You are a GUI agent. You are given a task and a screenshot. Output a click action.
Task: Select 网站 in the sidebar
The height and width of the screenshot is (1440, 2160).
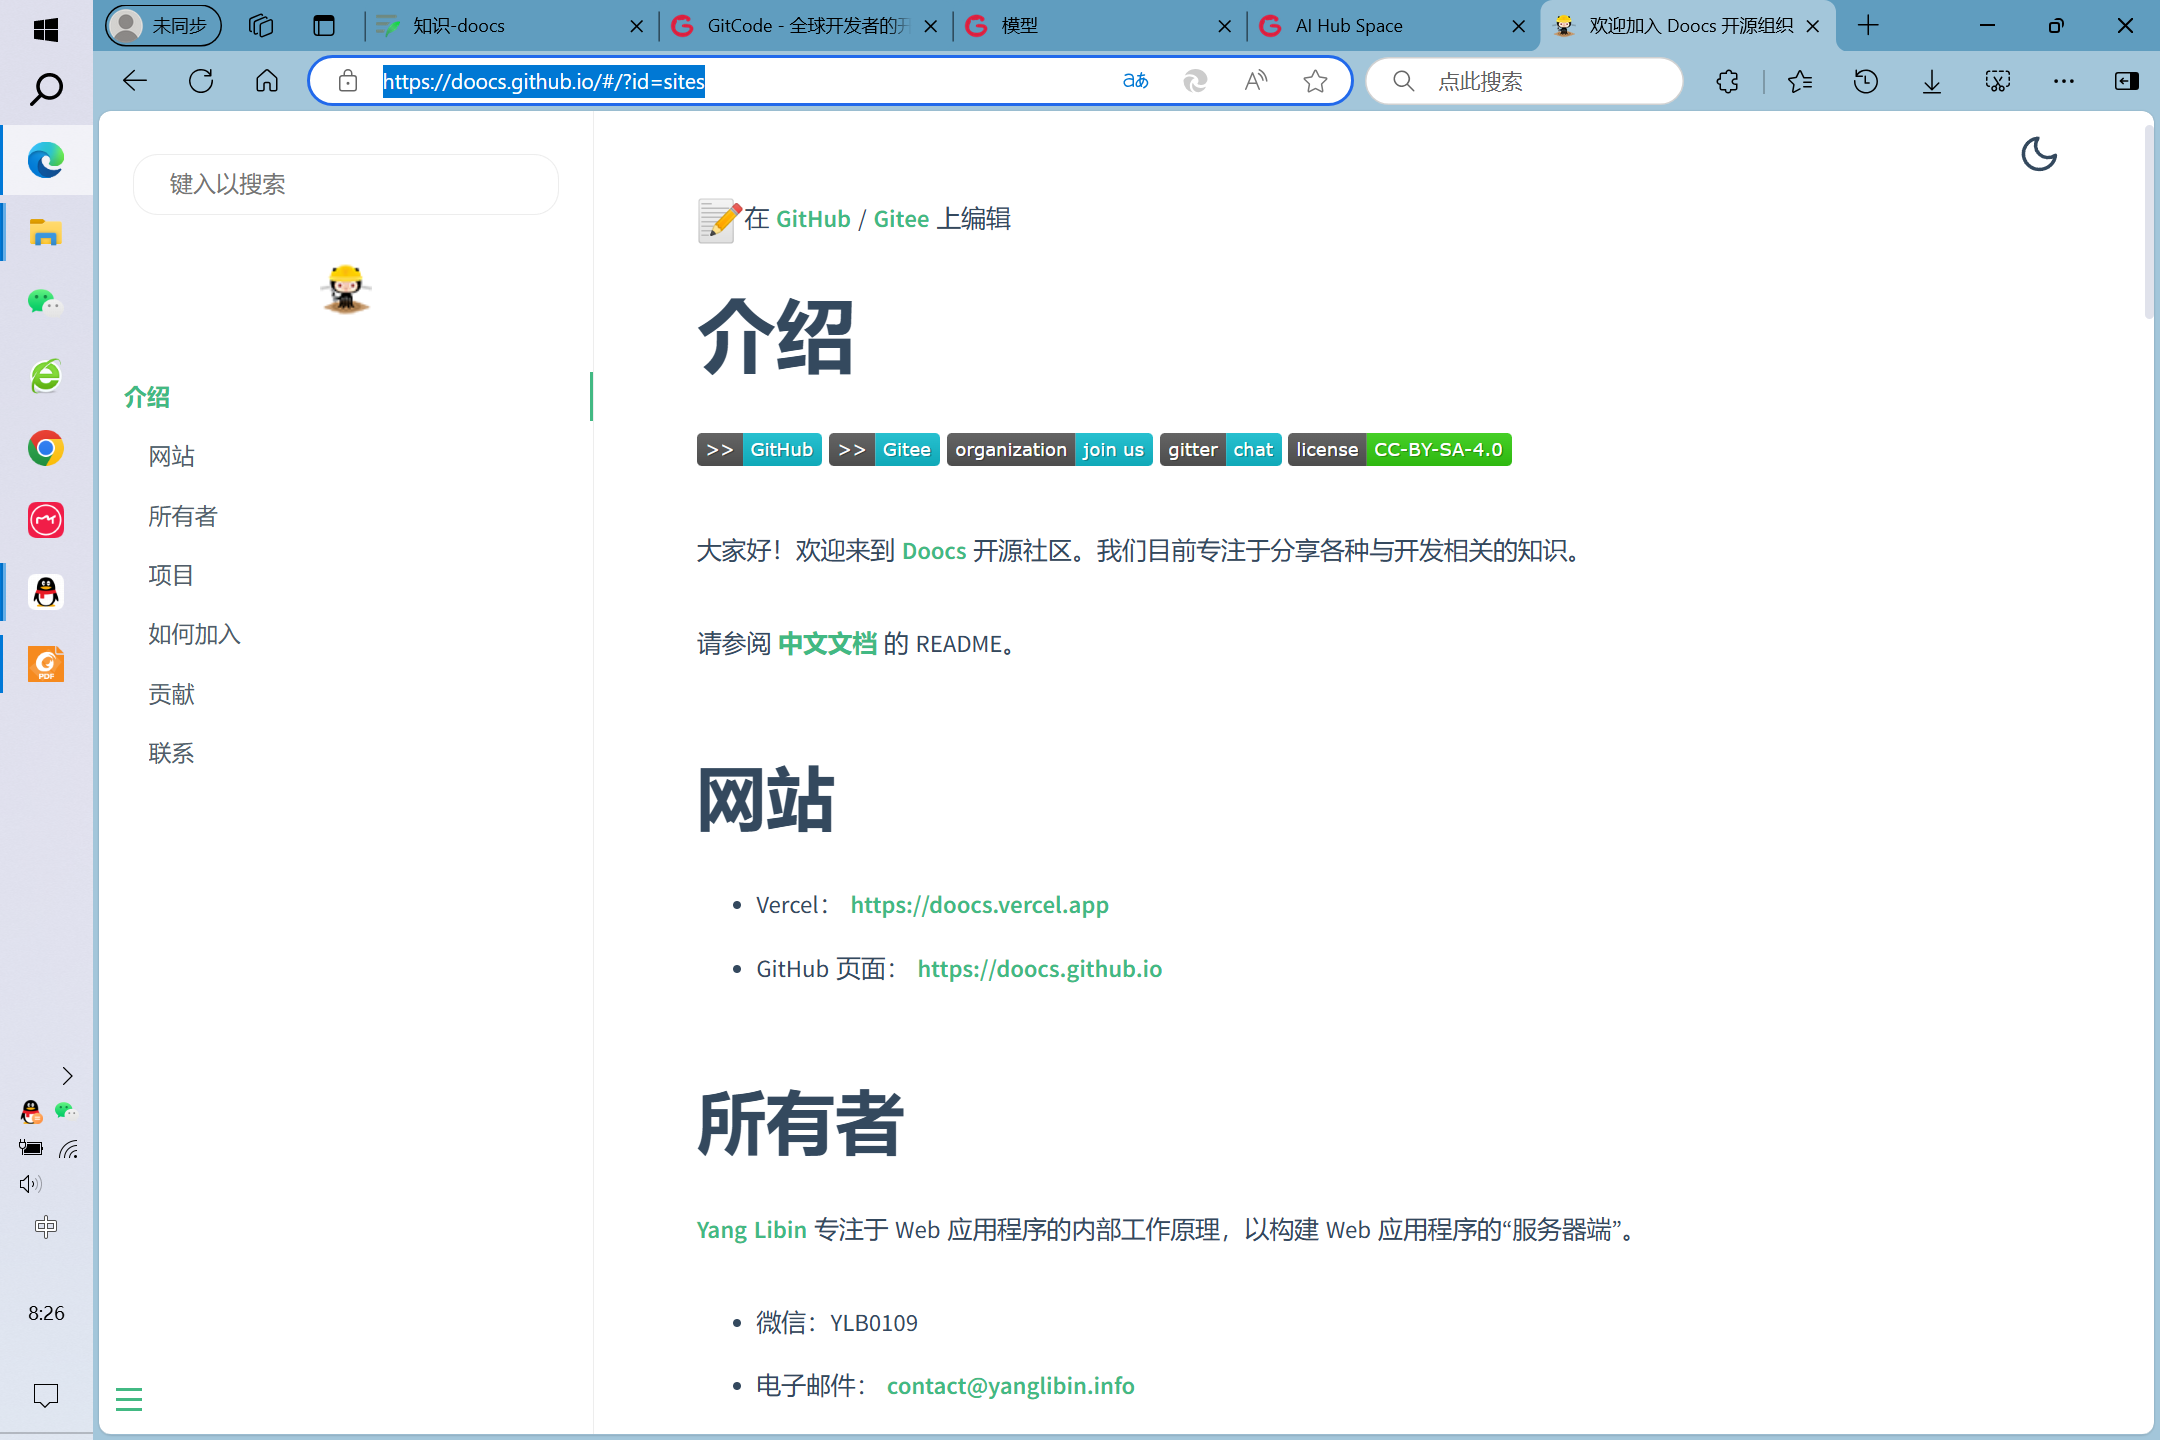(x=171, y=457)
